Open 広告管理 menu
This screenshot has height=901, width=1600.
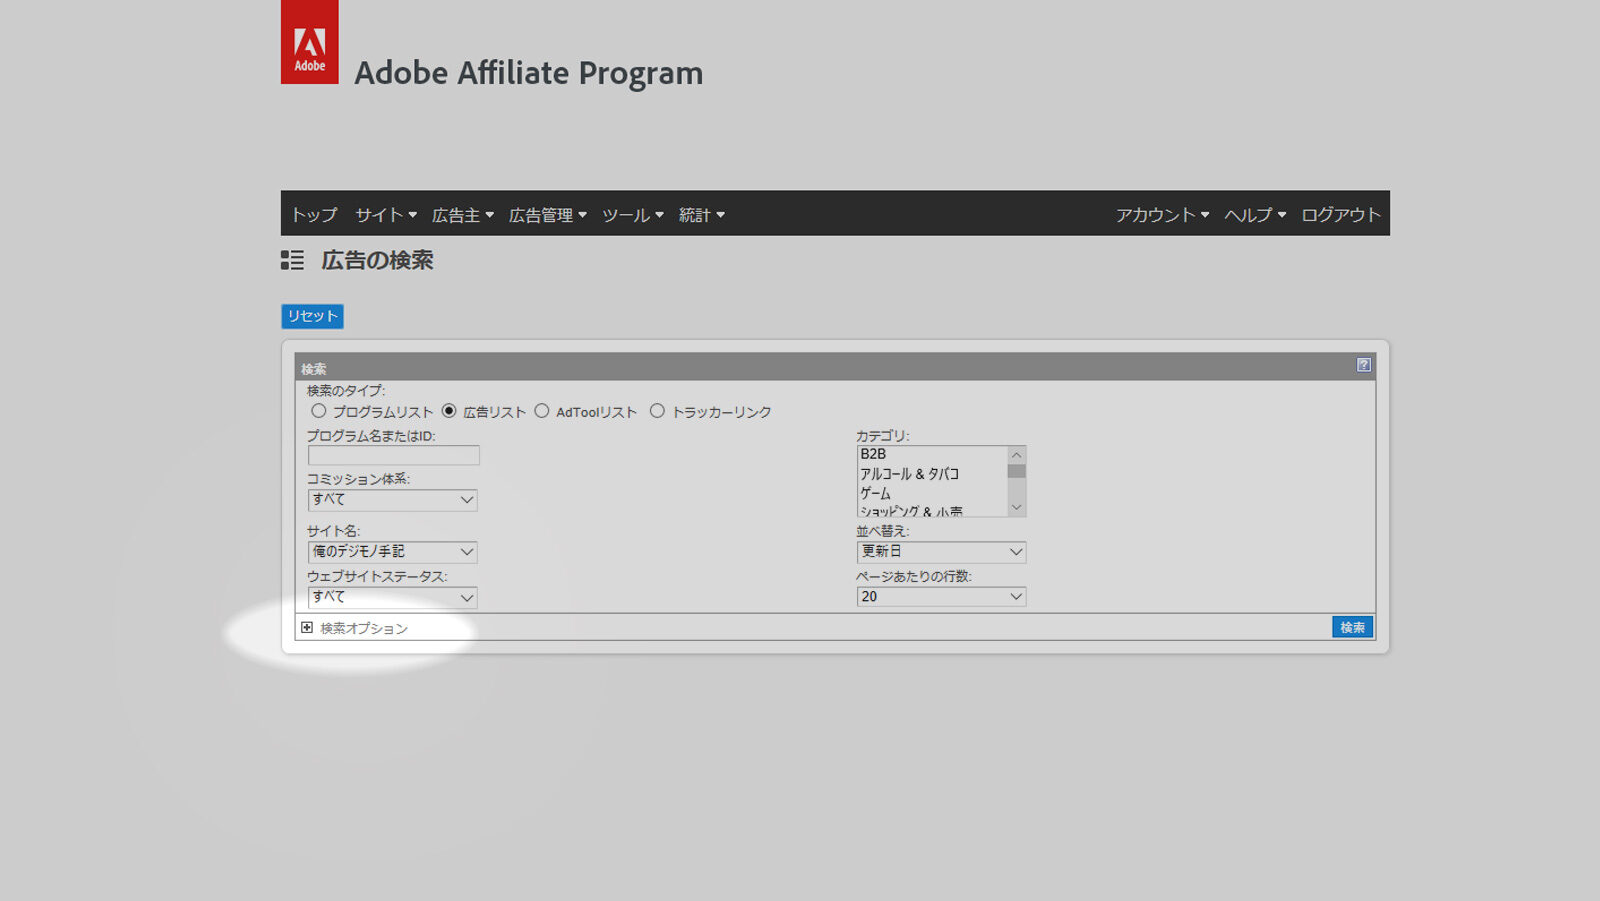tap(548, 214)
